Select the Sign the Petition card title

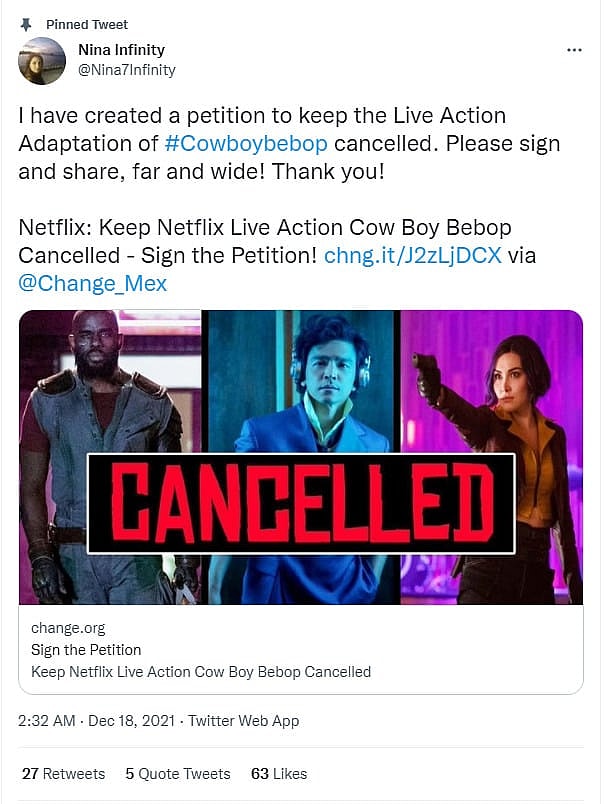pyautogui.click(x=86, y=650)
